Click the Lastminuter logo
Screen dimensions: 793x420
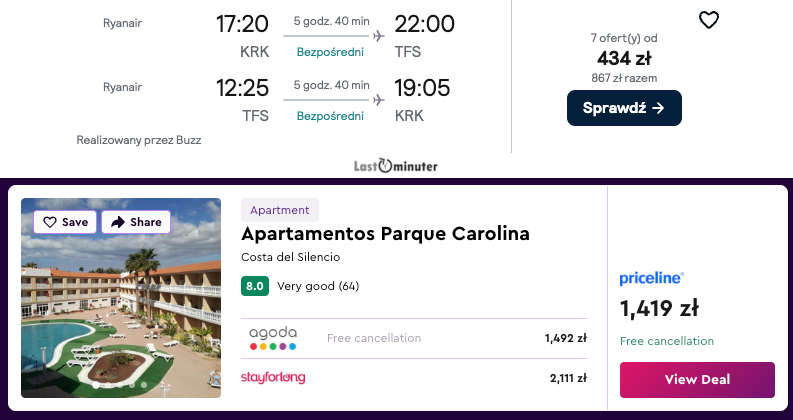coord(396,166)
